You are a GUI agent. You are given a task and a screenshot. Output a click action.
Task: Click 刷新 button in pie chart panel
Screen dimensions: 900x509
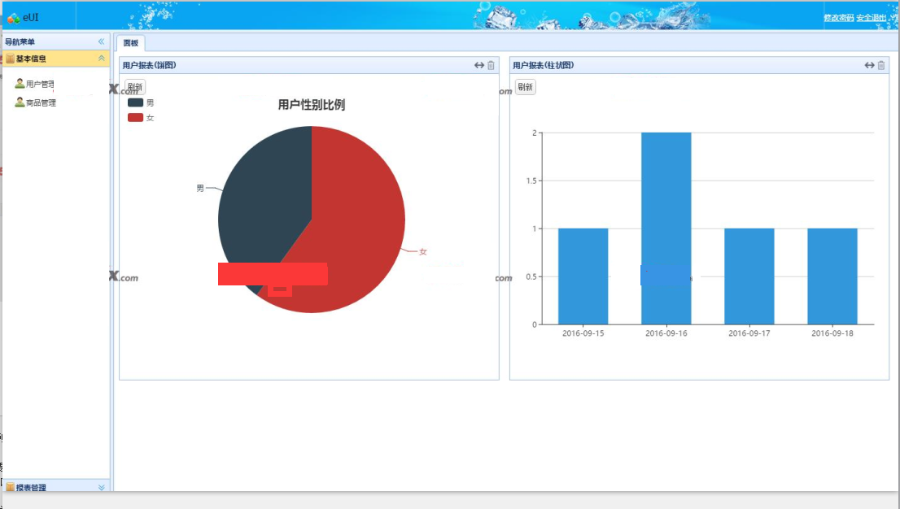(x=135, y=87)
